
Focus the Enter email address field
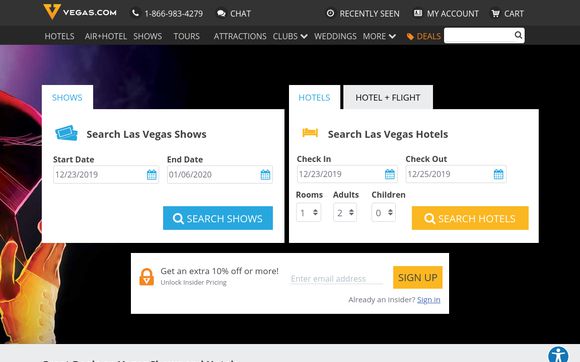tap(337, 278)
